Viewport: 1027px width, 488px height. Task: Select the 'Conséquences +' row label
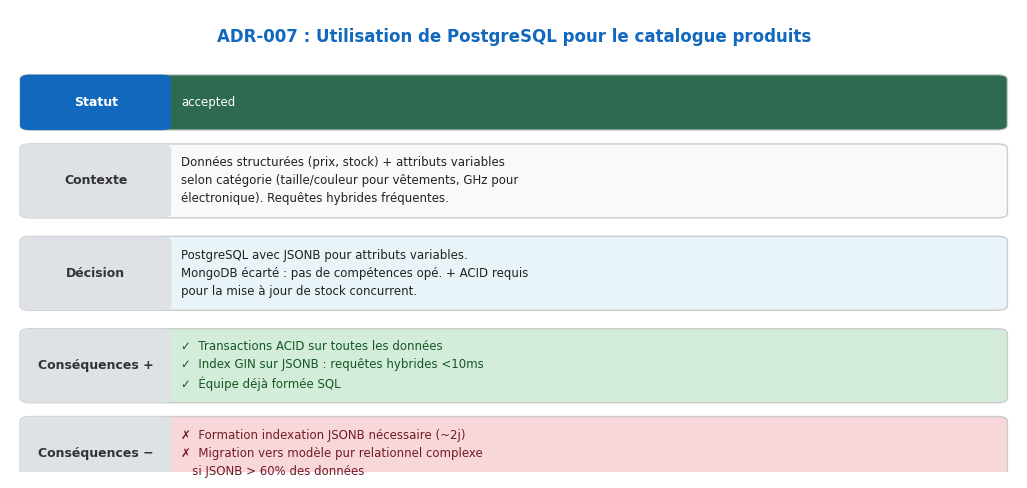(96, 366)
